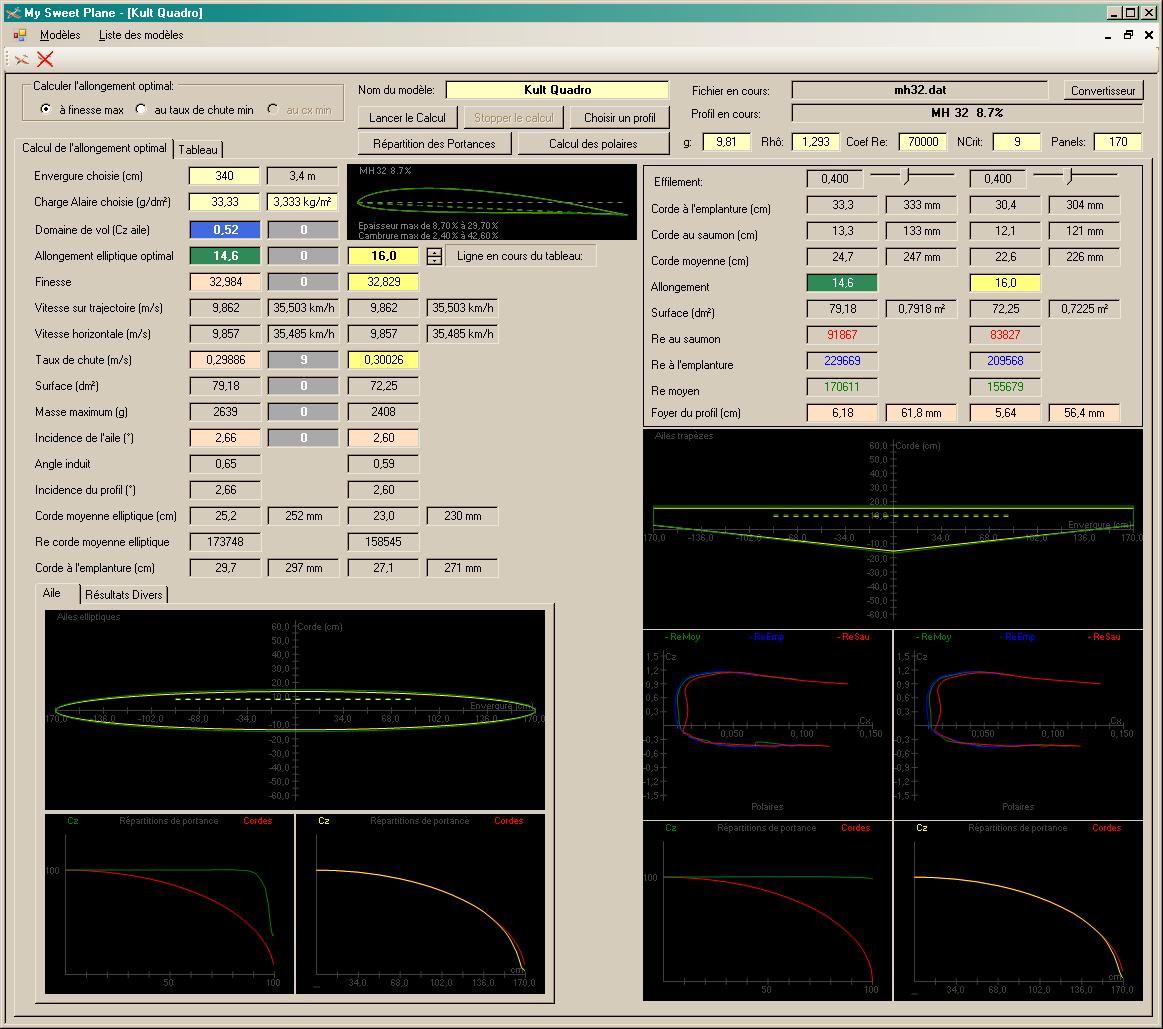
Task: Open the MDI window icon in the menu bar
Action: pos(20,35)
